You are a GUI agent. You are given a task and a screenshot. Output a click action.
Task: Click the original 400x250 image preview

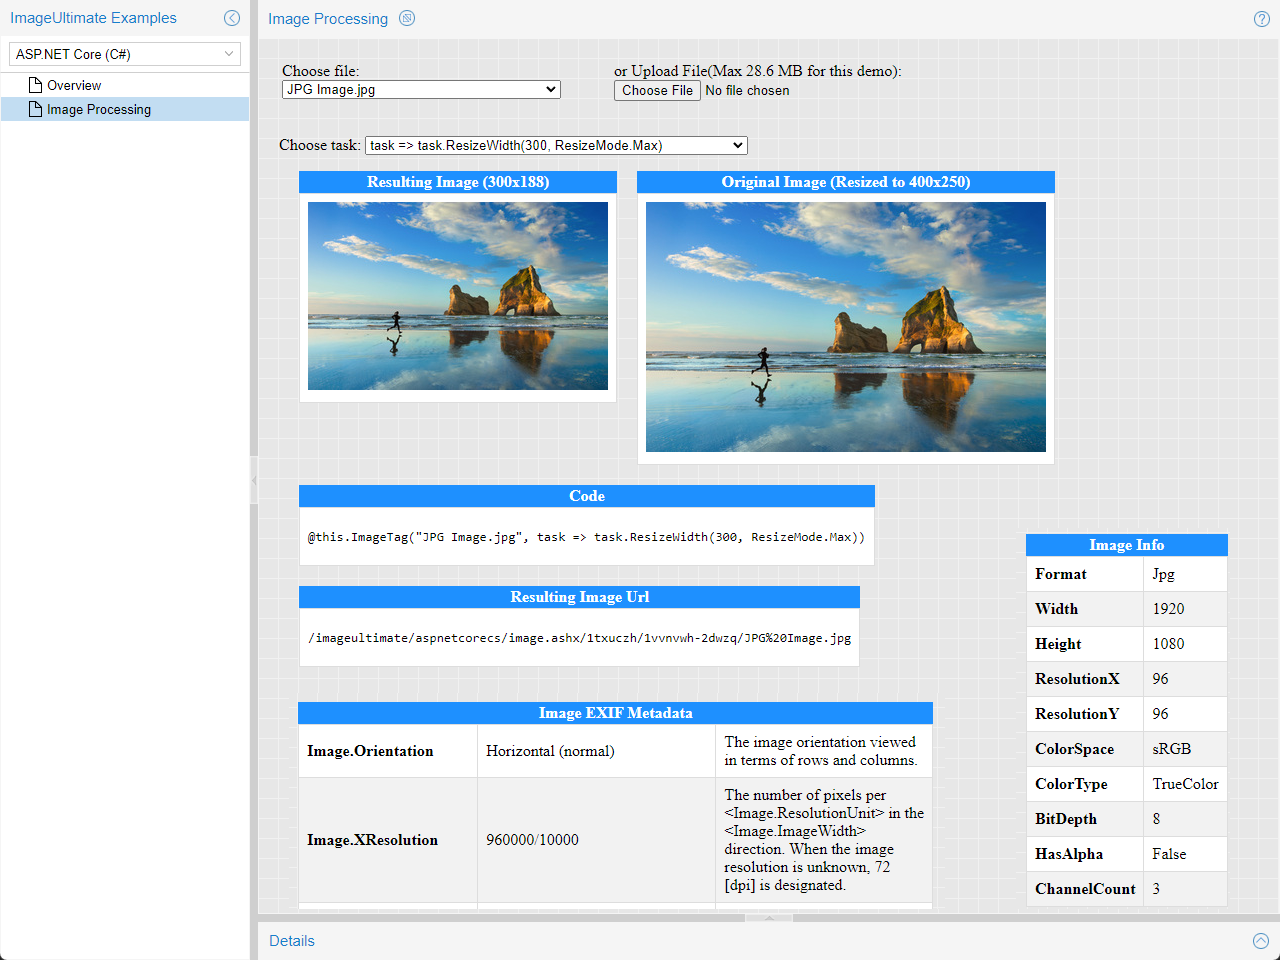tap(845, 327)
